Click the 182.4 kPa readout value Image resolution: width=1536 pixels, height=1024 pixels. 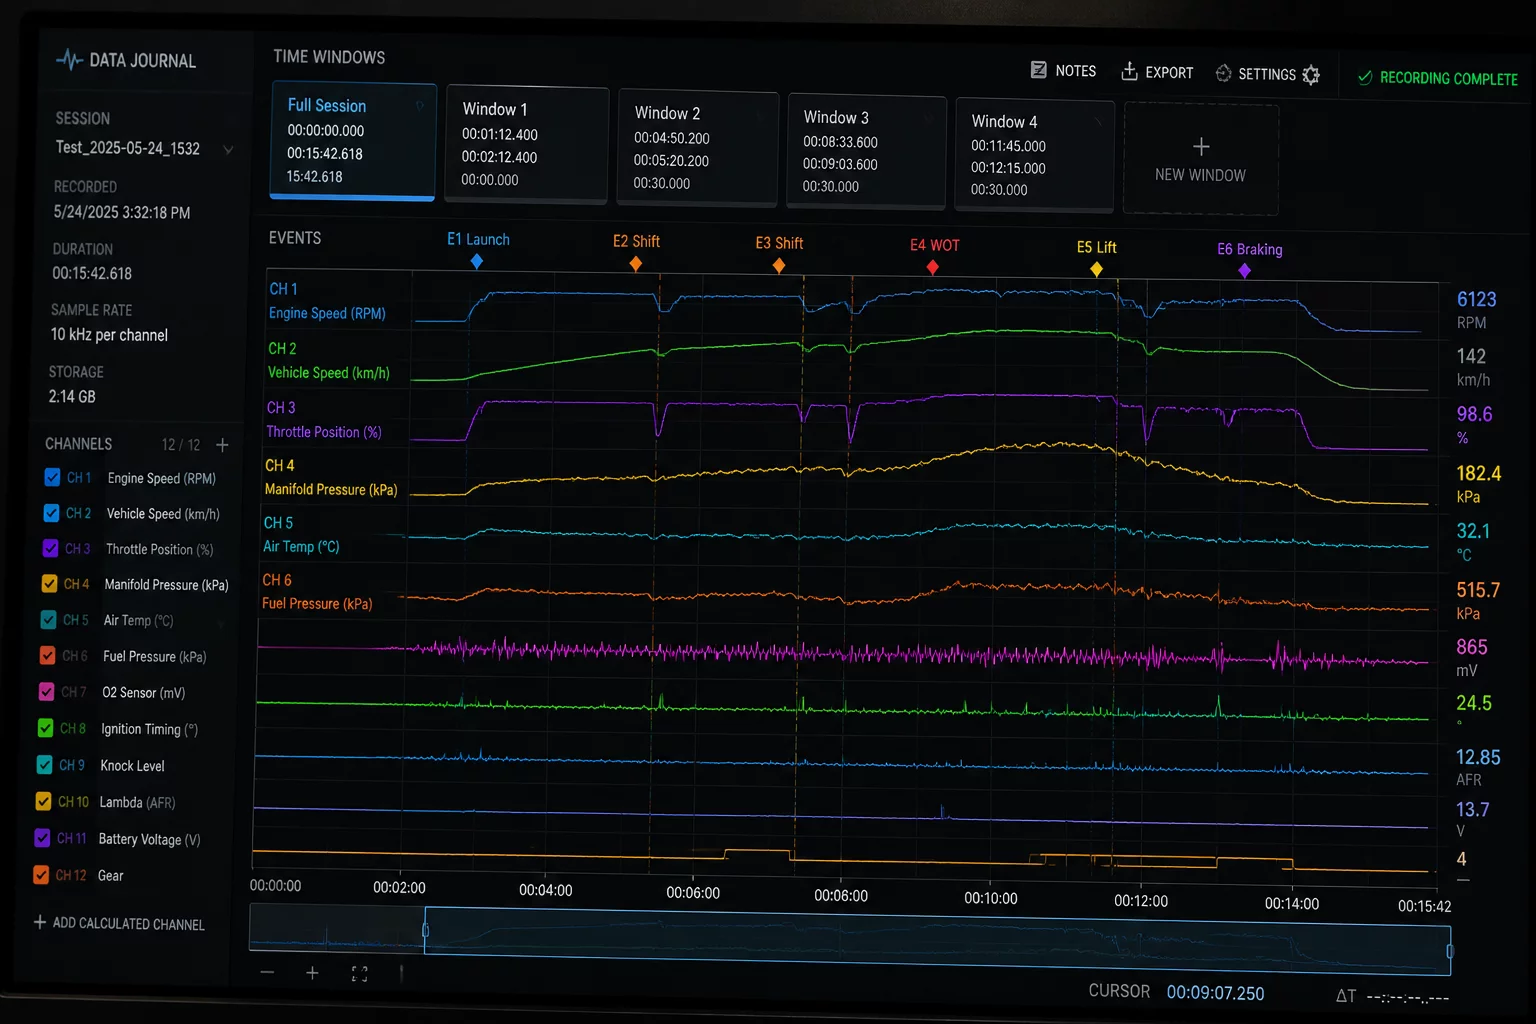[1478, 473]
